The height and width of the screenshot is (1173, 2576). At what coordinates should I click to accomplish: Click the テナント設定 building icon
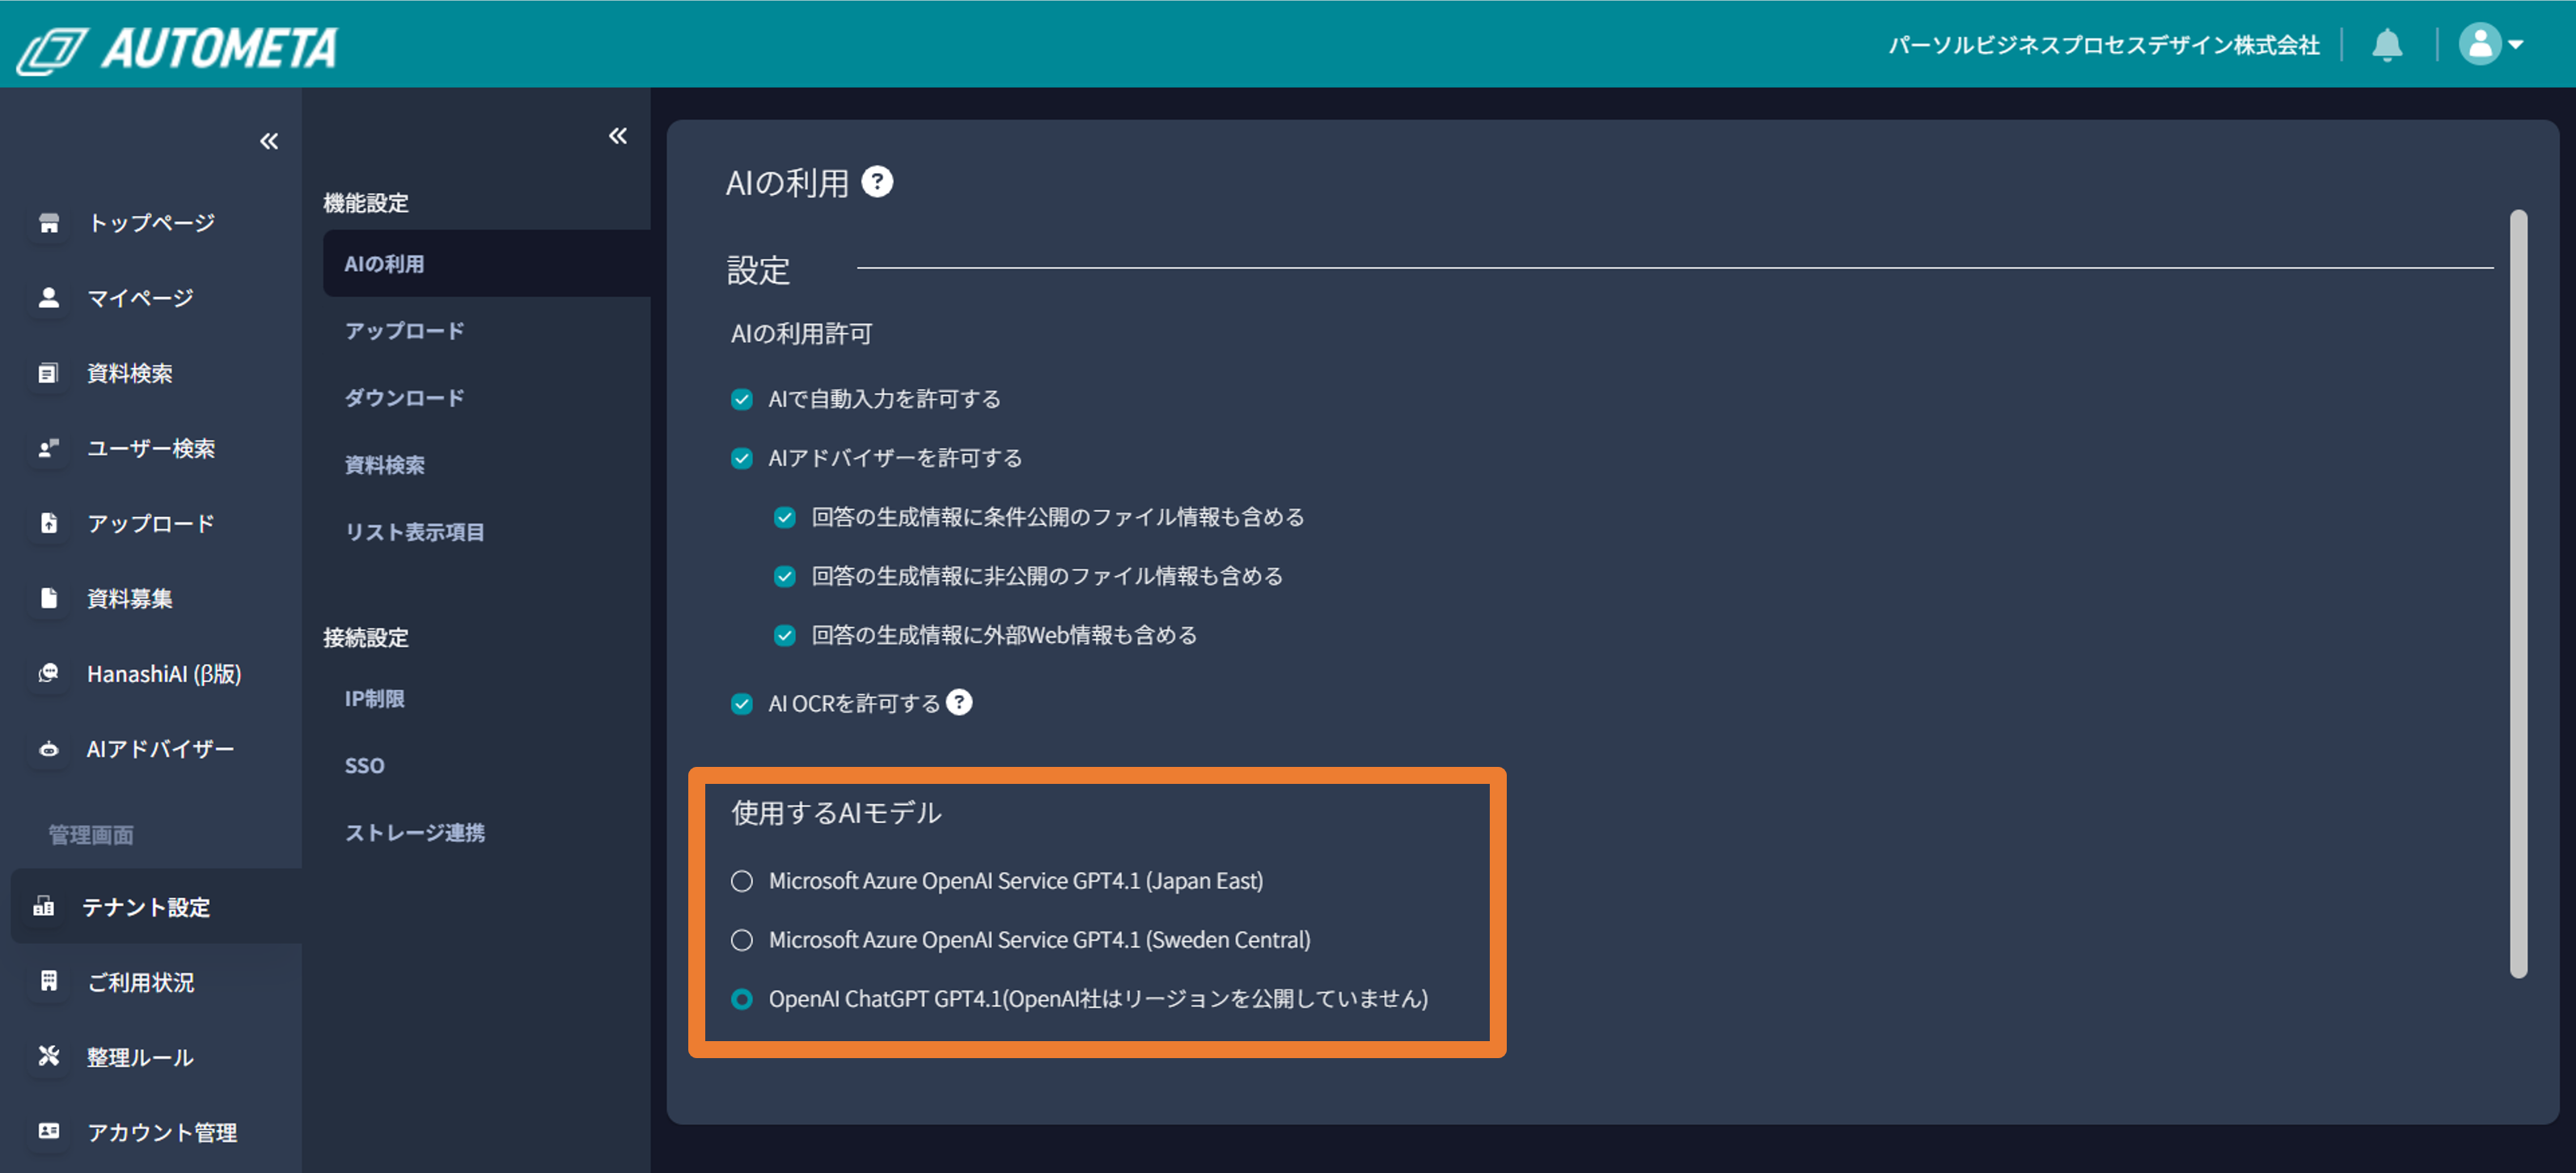pos(44,907)
